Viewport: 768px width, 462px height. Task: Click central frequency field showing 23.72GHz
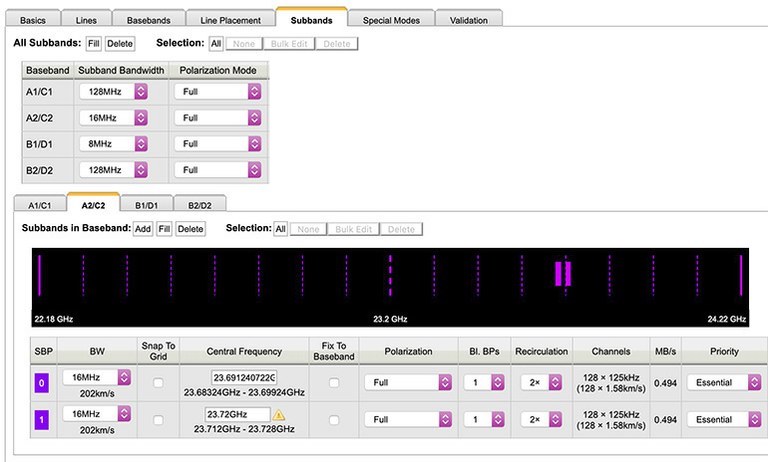(237, 414)
